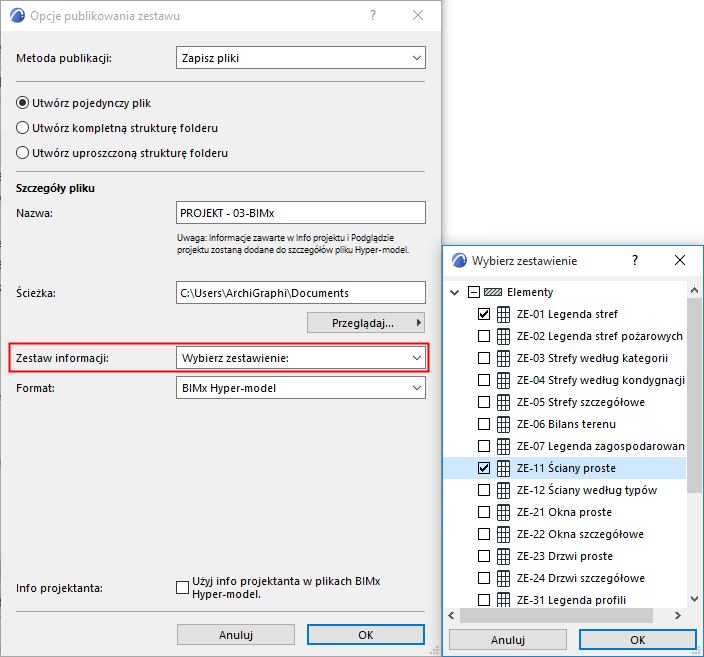
Task: Select ZE-22 Okna szczegółowe row
Action: pyautogui.click(x=565, y=534)
